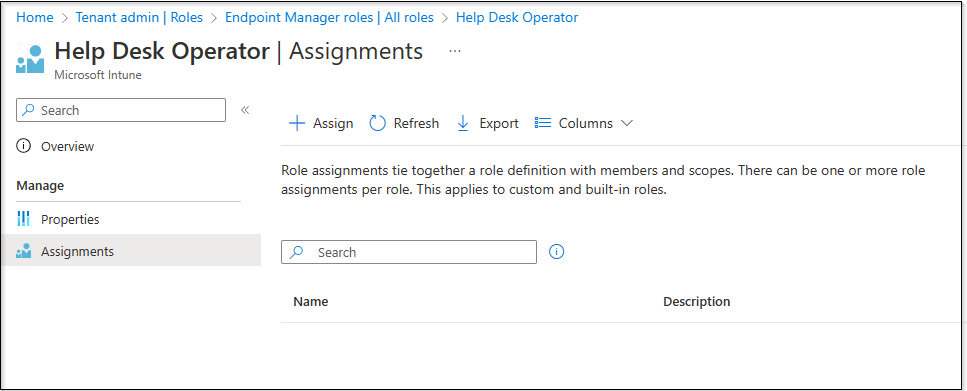967x391 pixels.
Task: Click the Columns button label
Action: 586,123
